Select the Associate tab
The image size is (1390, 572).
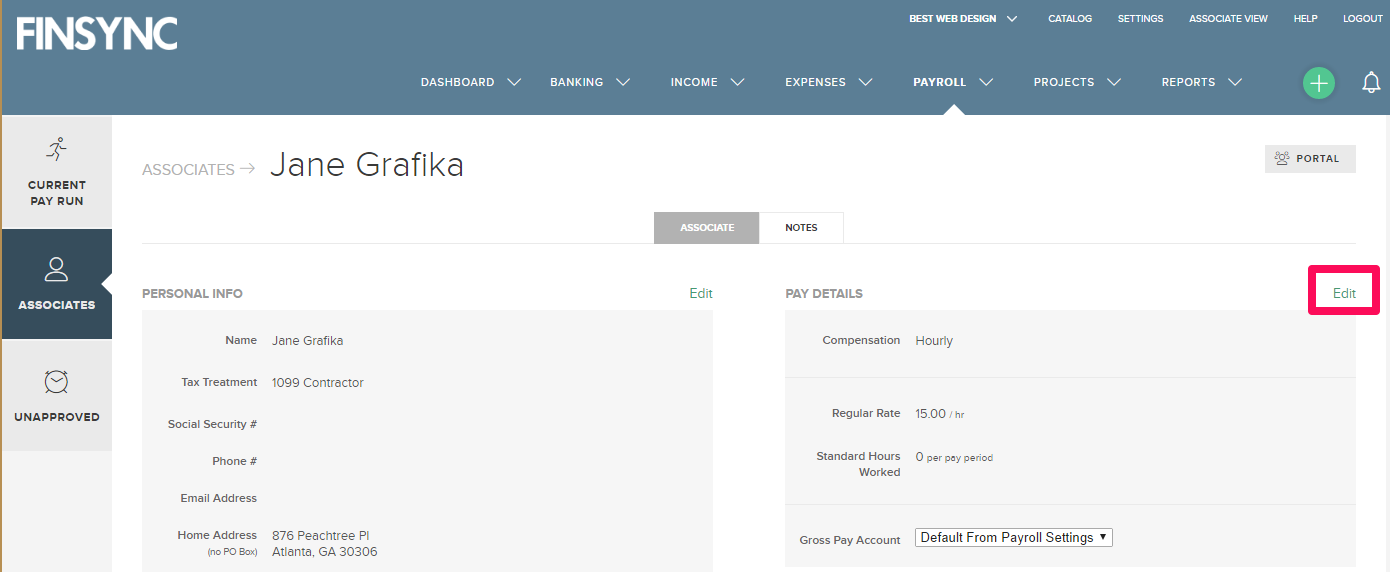click(707, 228)
